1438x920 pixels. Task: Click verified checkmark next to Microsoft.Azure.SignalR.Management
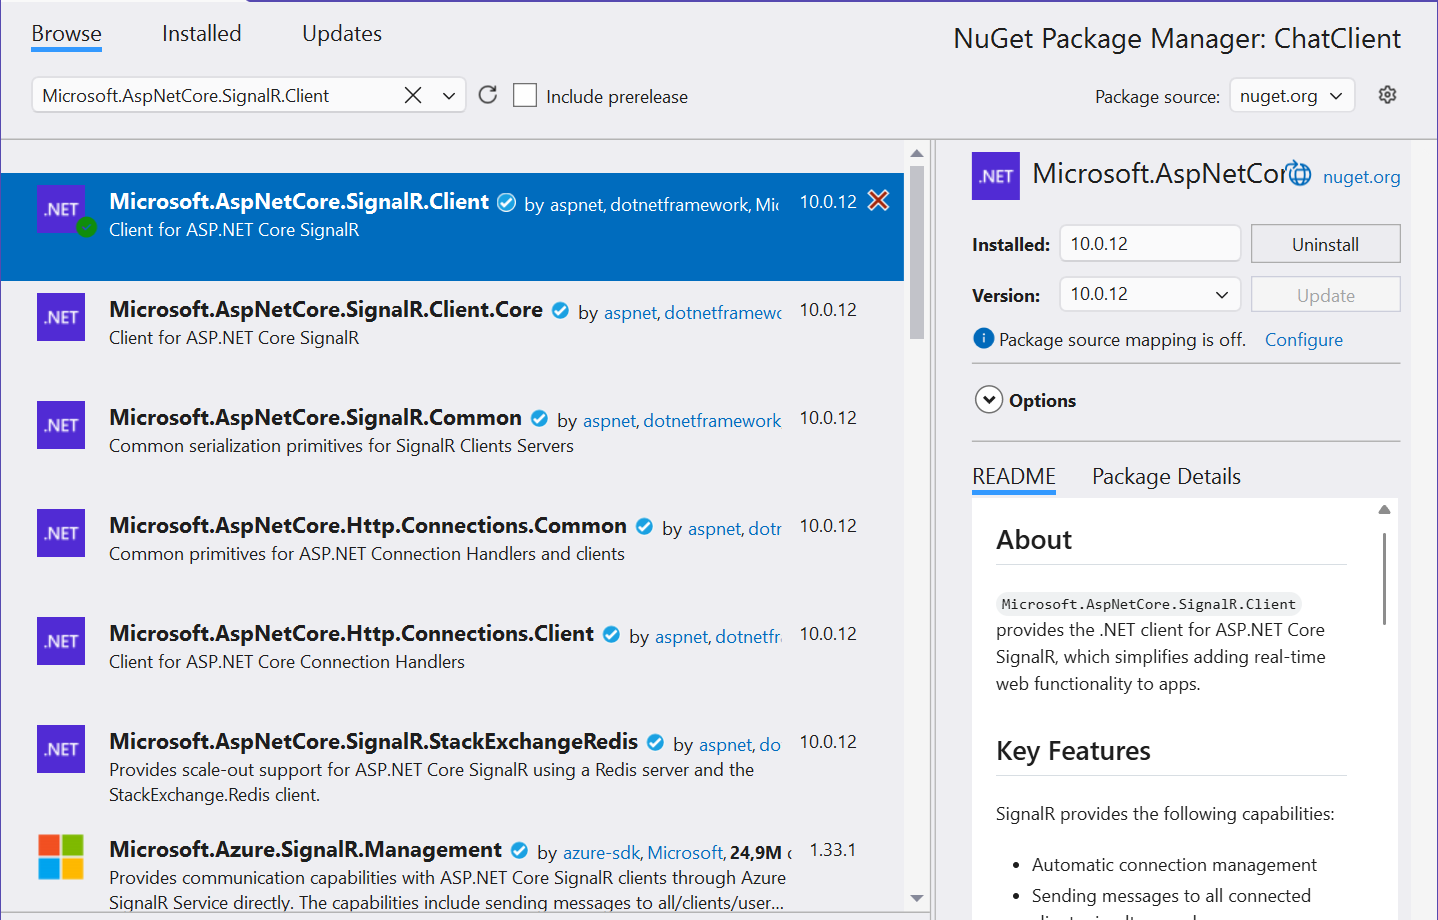tap(519, 851)
